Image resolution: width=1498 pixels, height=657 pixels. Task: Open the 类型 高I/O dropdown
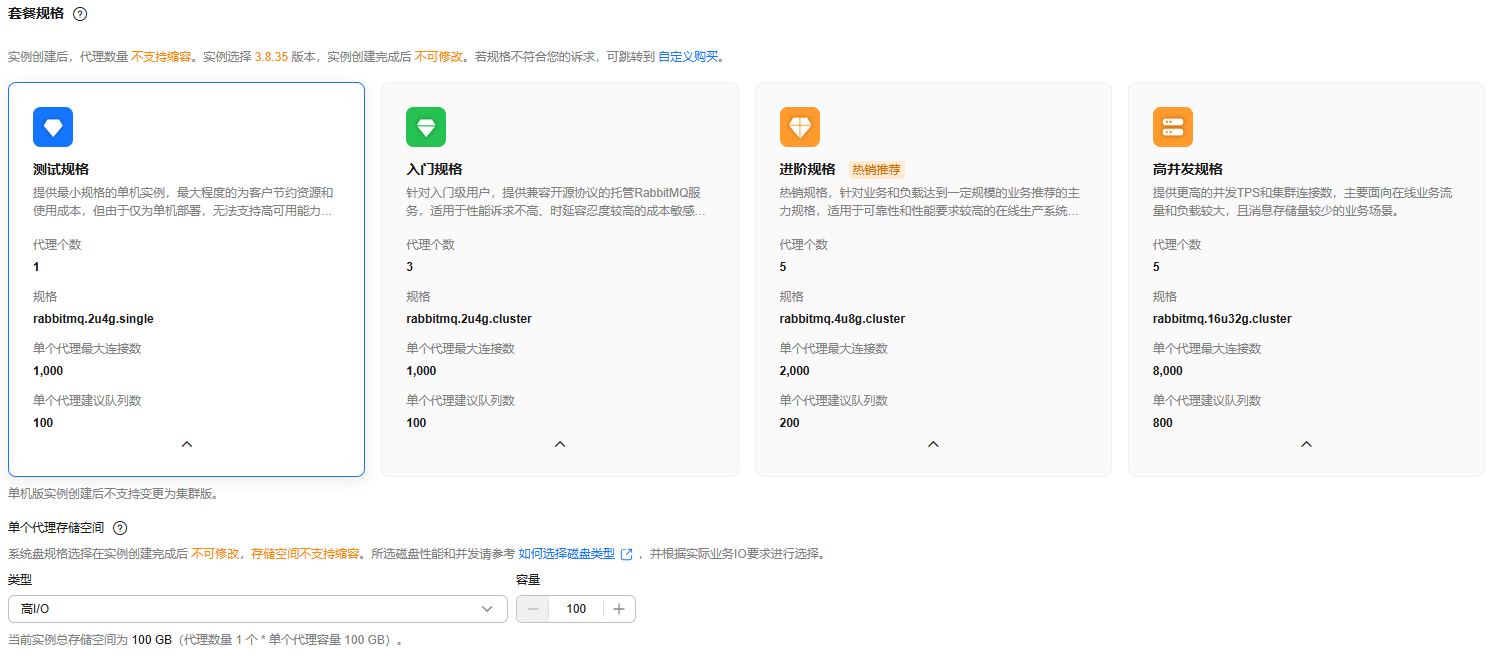tap(258, 609)
